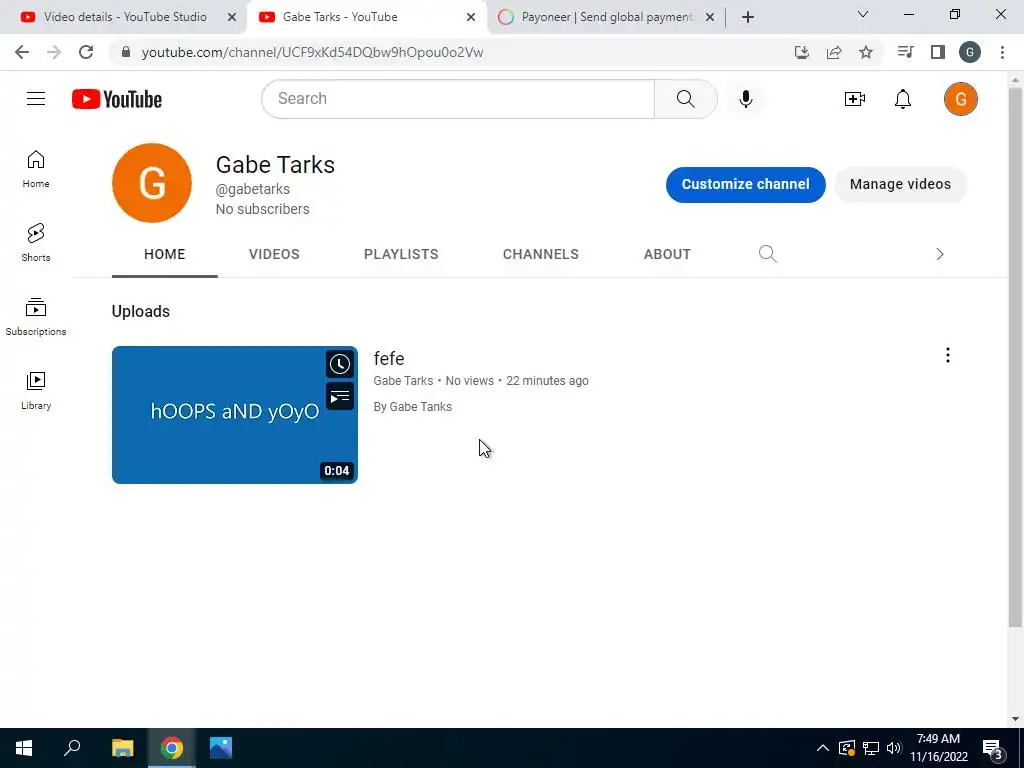Click the By Gabe Tanks description text
Screen dimensions: 1024x768
click(x=412, y=407)
